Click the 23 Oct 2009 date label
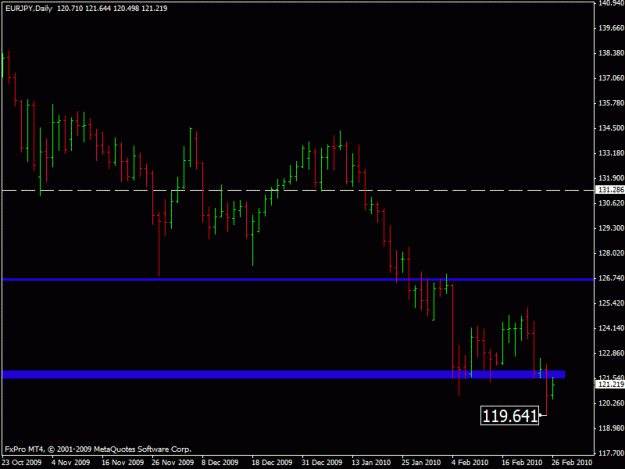This screenshot has height=469, width=625. pyautogui.click(x=22, y=462)
